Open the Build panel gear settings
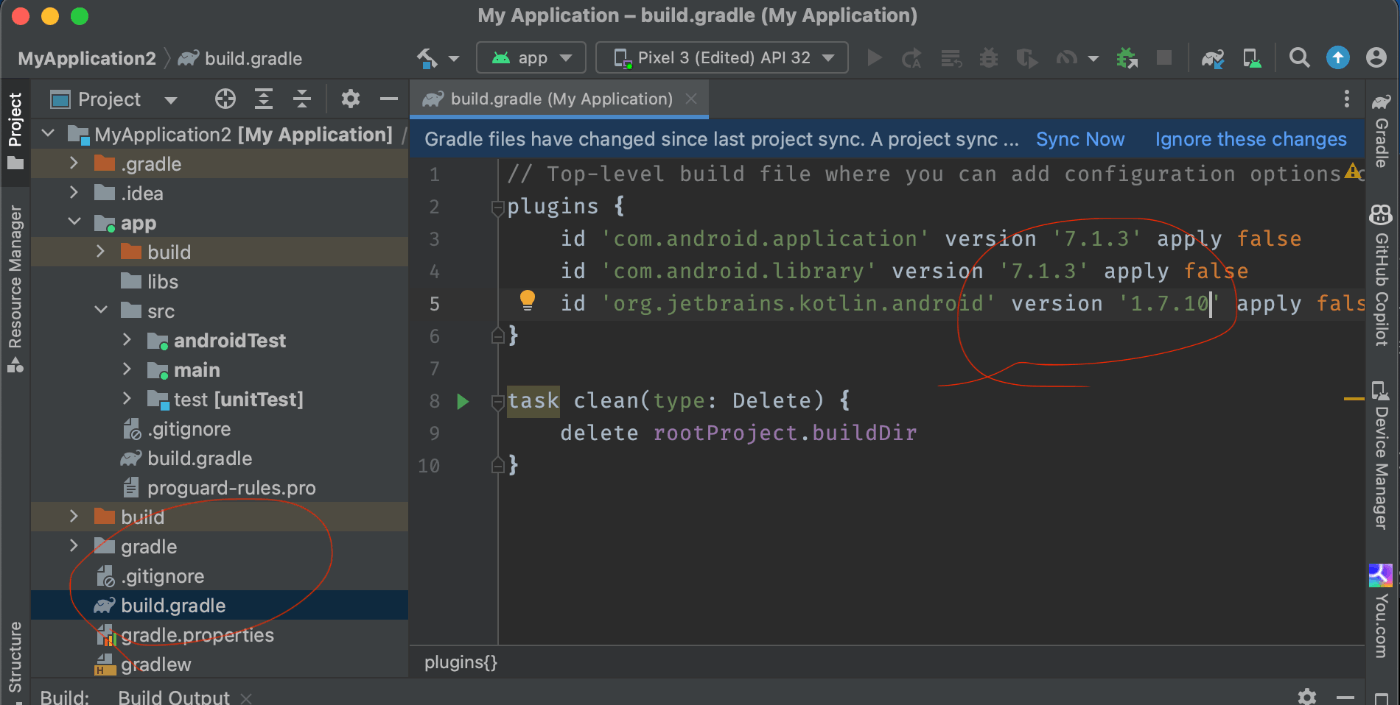1400x705 pixels. coord(1307,697)
